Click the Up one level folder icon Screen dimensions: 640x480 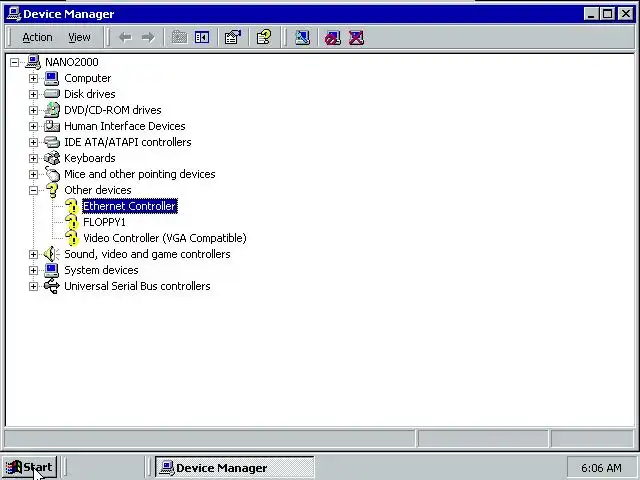(x=179, y=38)
